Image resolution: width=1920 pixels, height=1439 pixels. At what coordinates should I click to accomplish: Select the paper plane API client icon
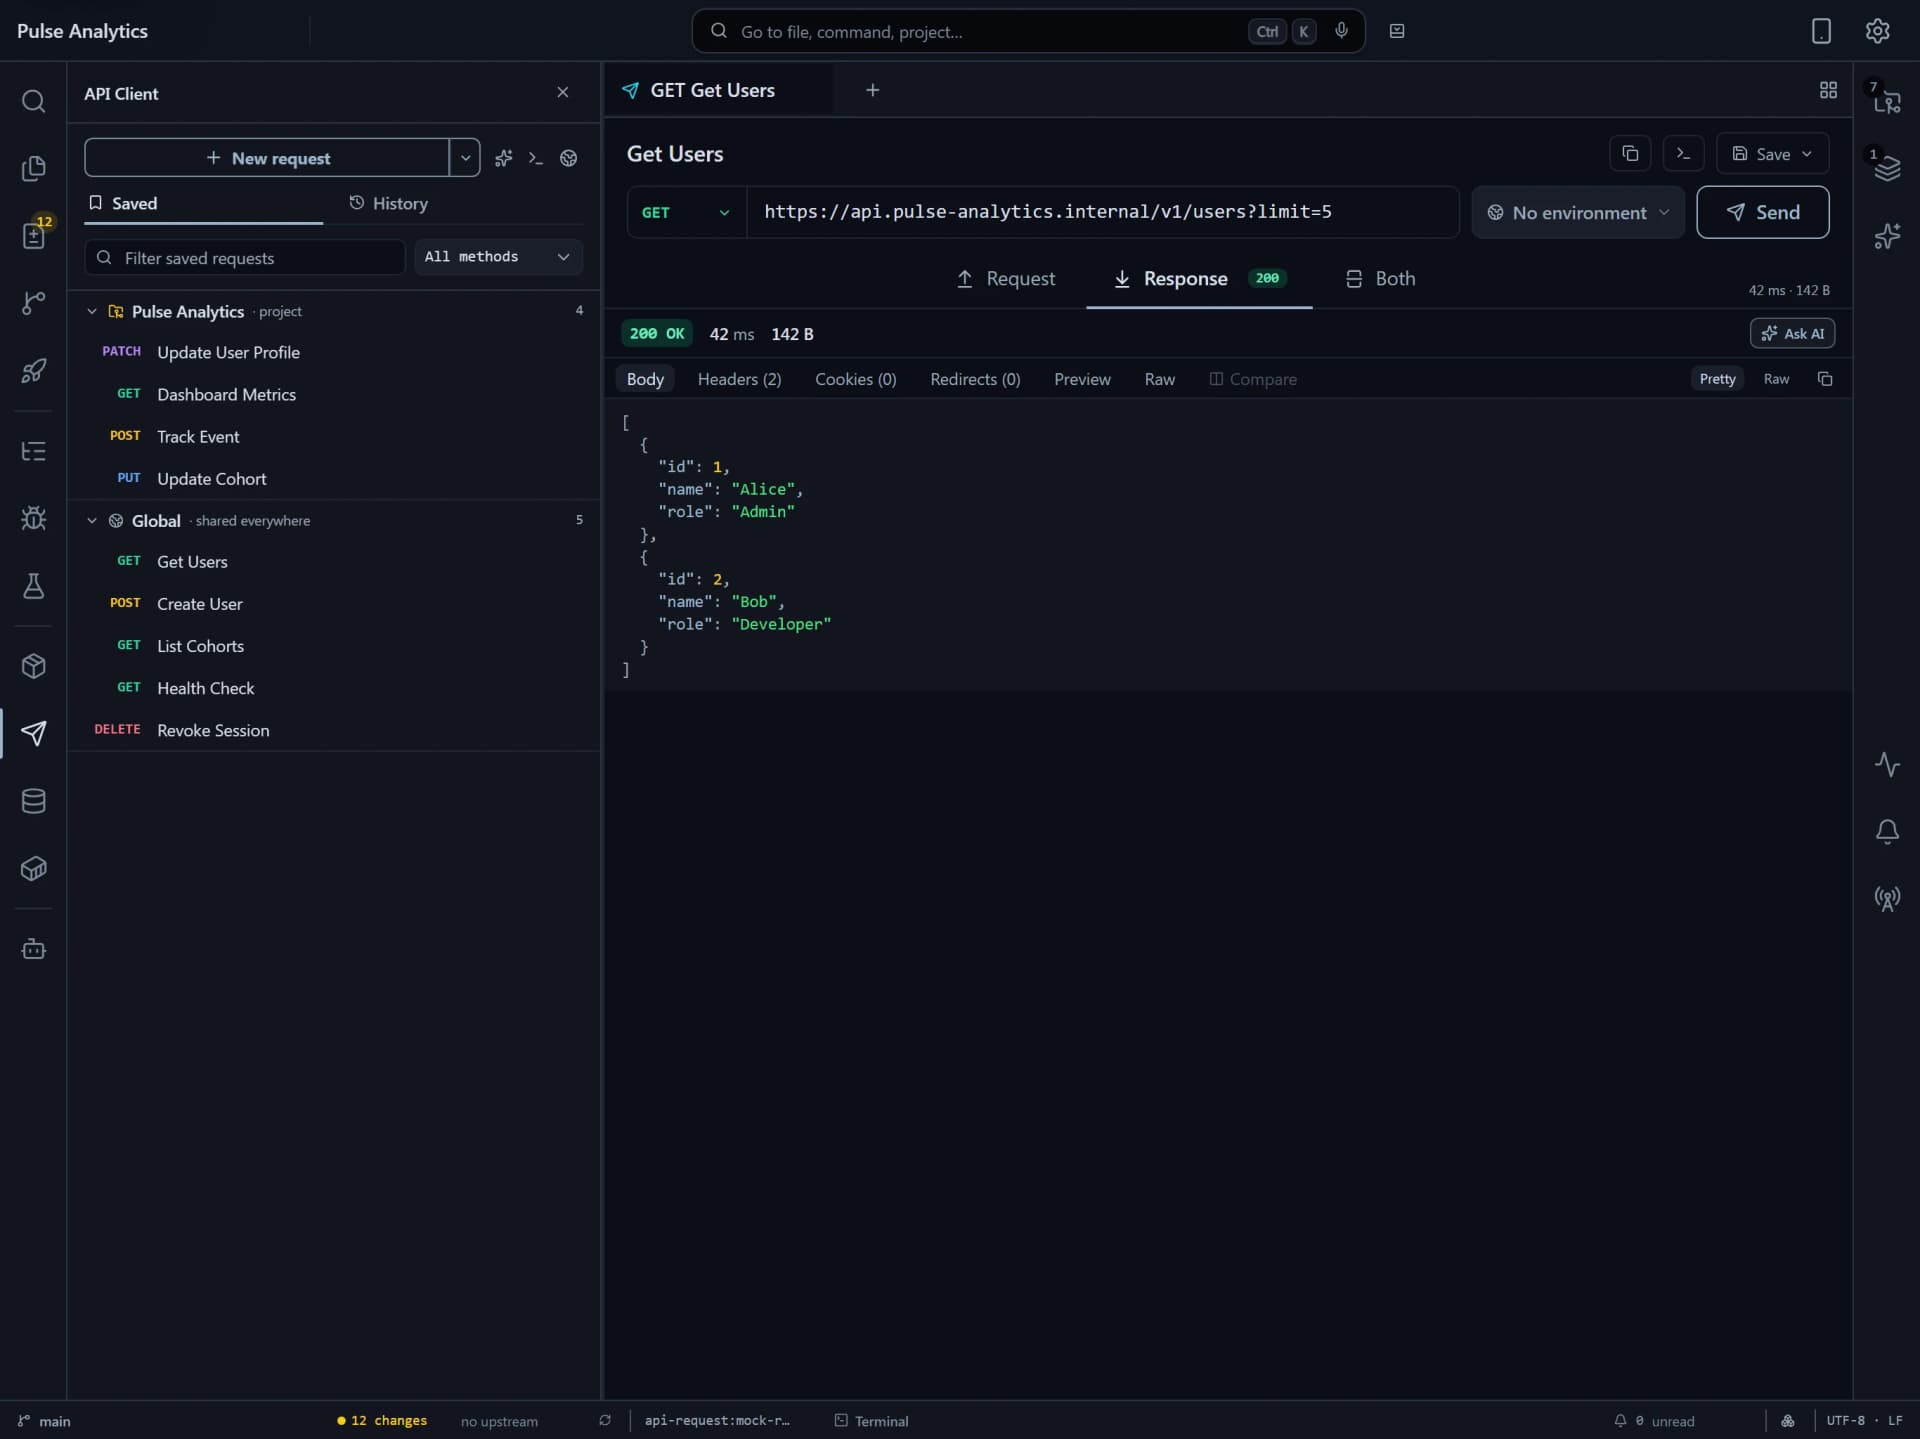pos(33,733)
